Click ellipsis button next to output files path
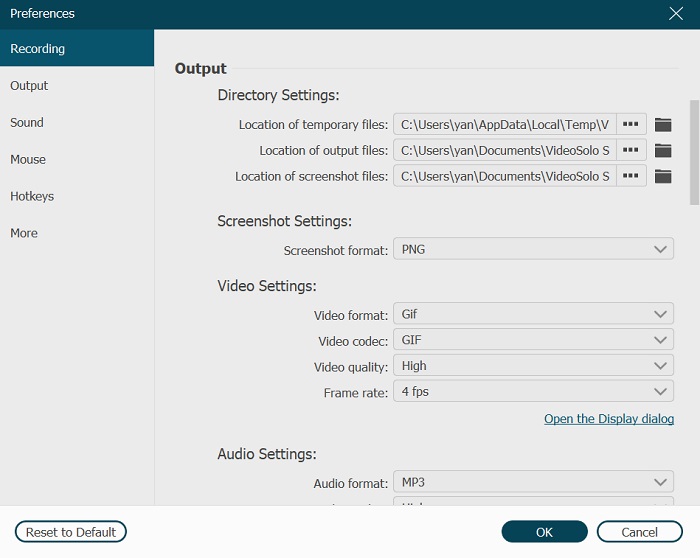700x558 pixels. pos(630,151)
